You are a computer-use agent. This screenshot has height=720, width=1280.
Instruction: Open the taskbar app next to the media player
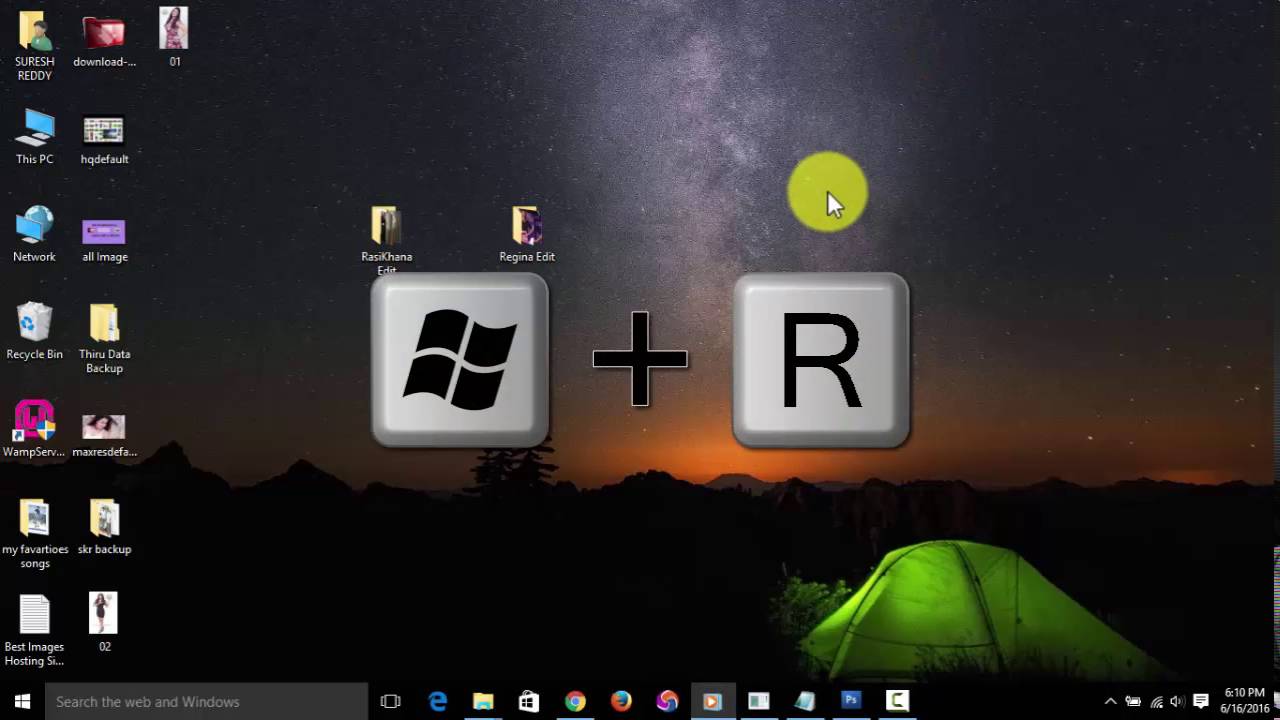click(x=759, y=701)
